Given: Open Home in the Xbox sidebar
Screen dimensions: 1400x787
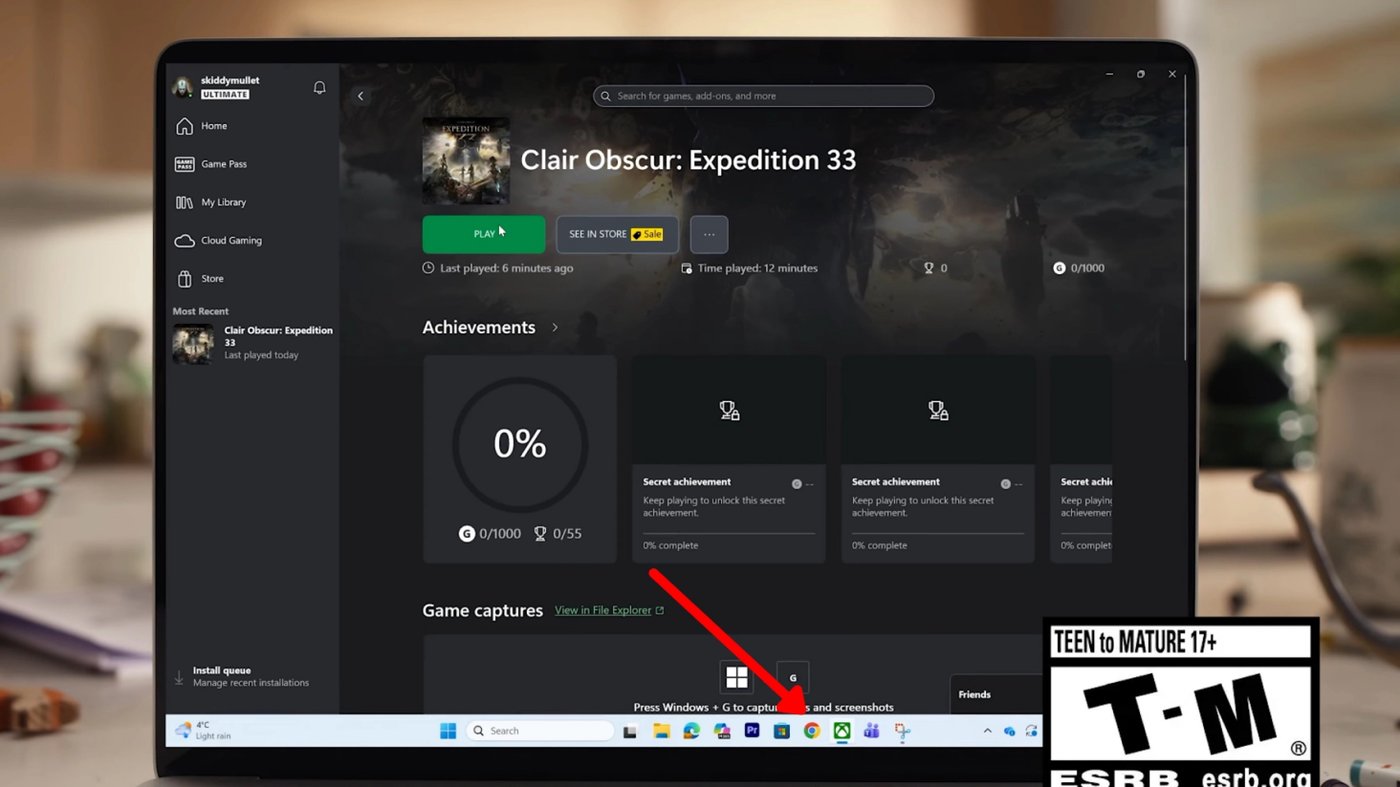Looking at the screenshot, I should [213, 126].
